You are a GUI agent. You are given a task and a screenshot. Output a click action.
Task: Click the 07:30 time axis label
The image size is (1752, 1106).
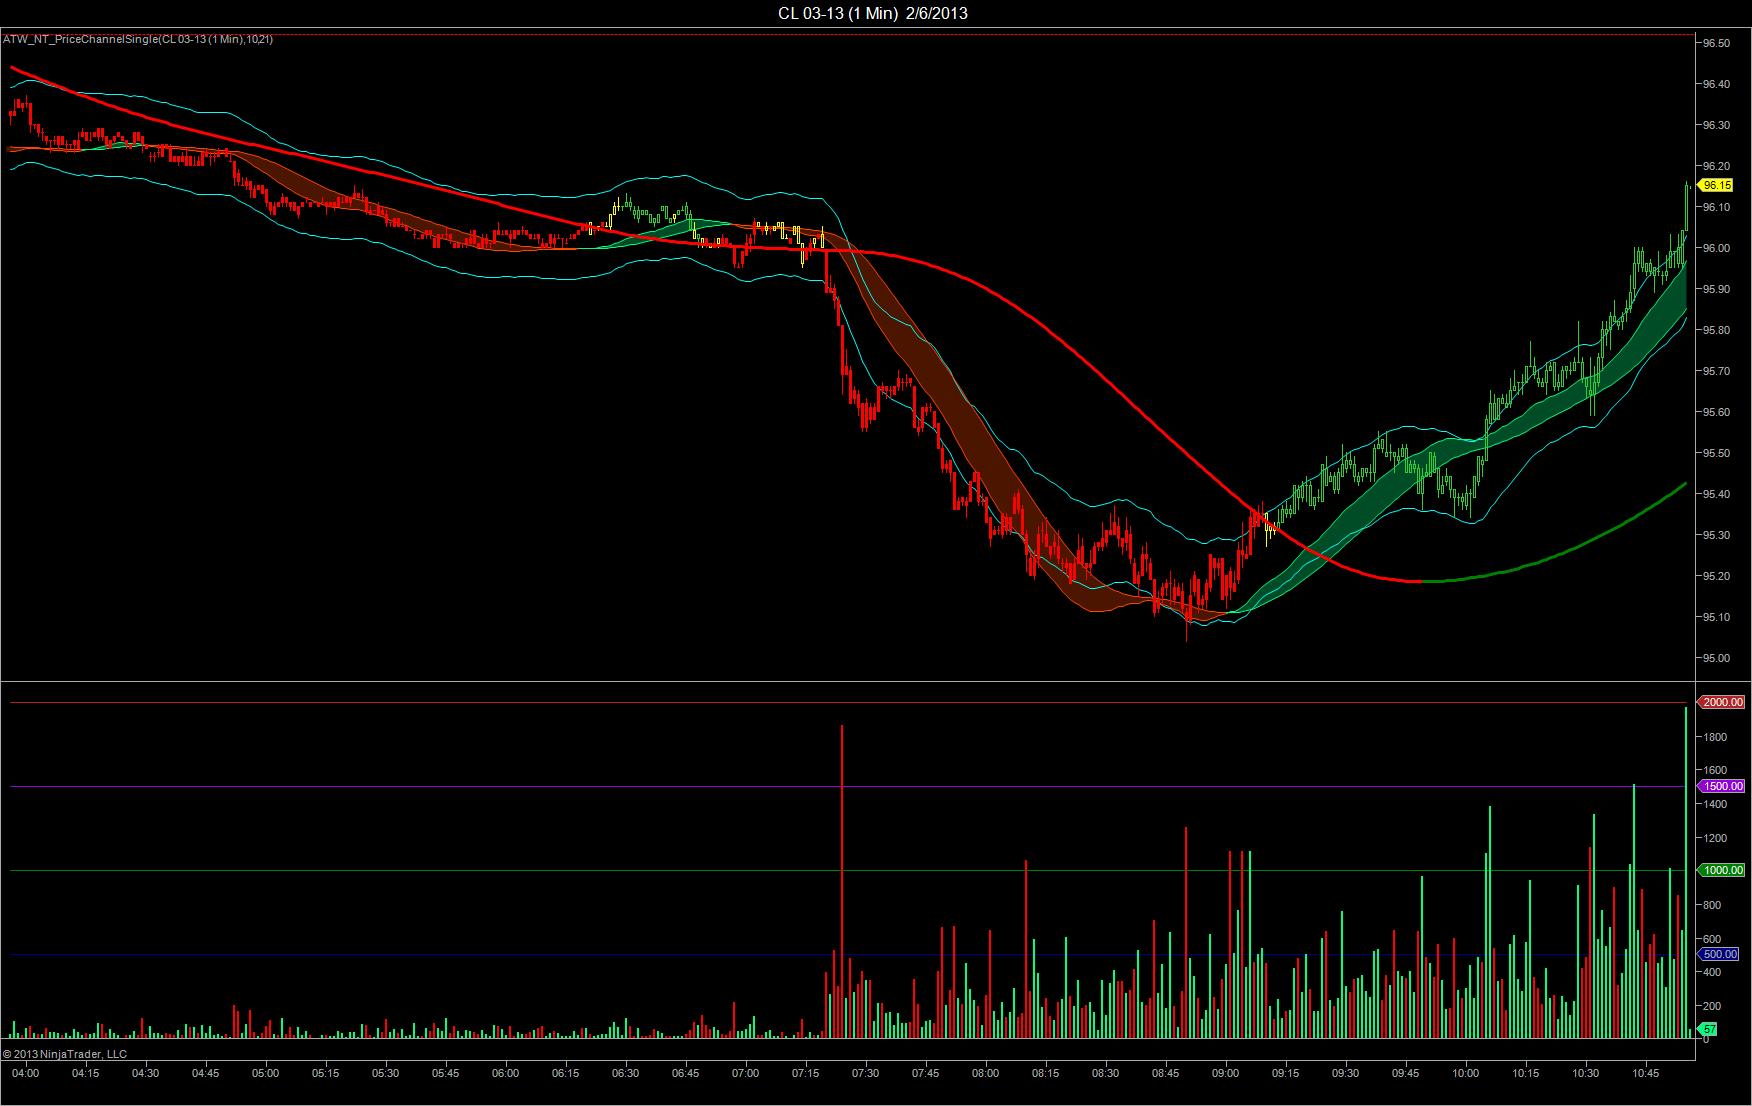tap(865, 1073)
